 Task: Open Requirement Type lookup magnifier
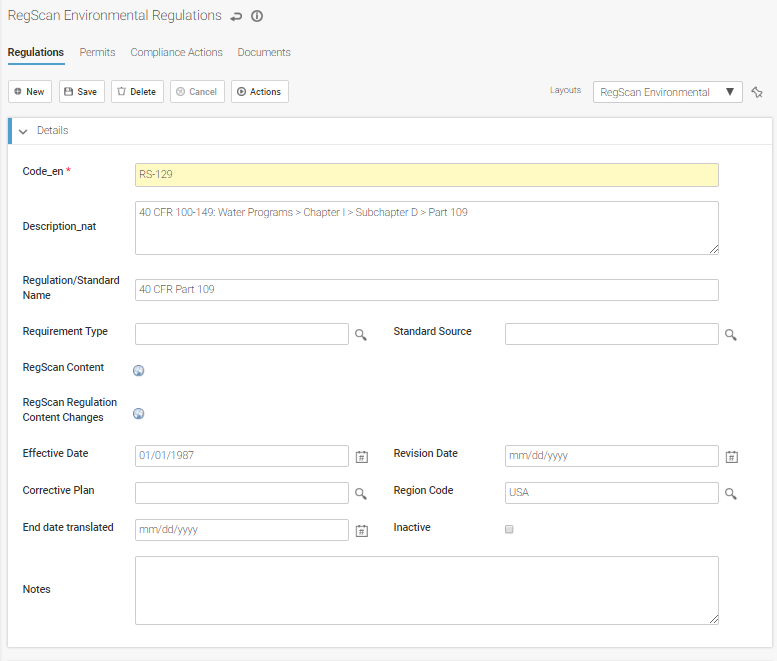[361, 335]
